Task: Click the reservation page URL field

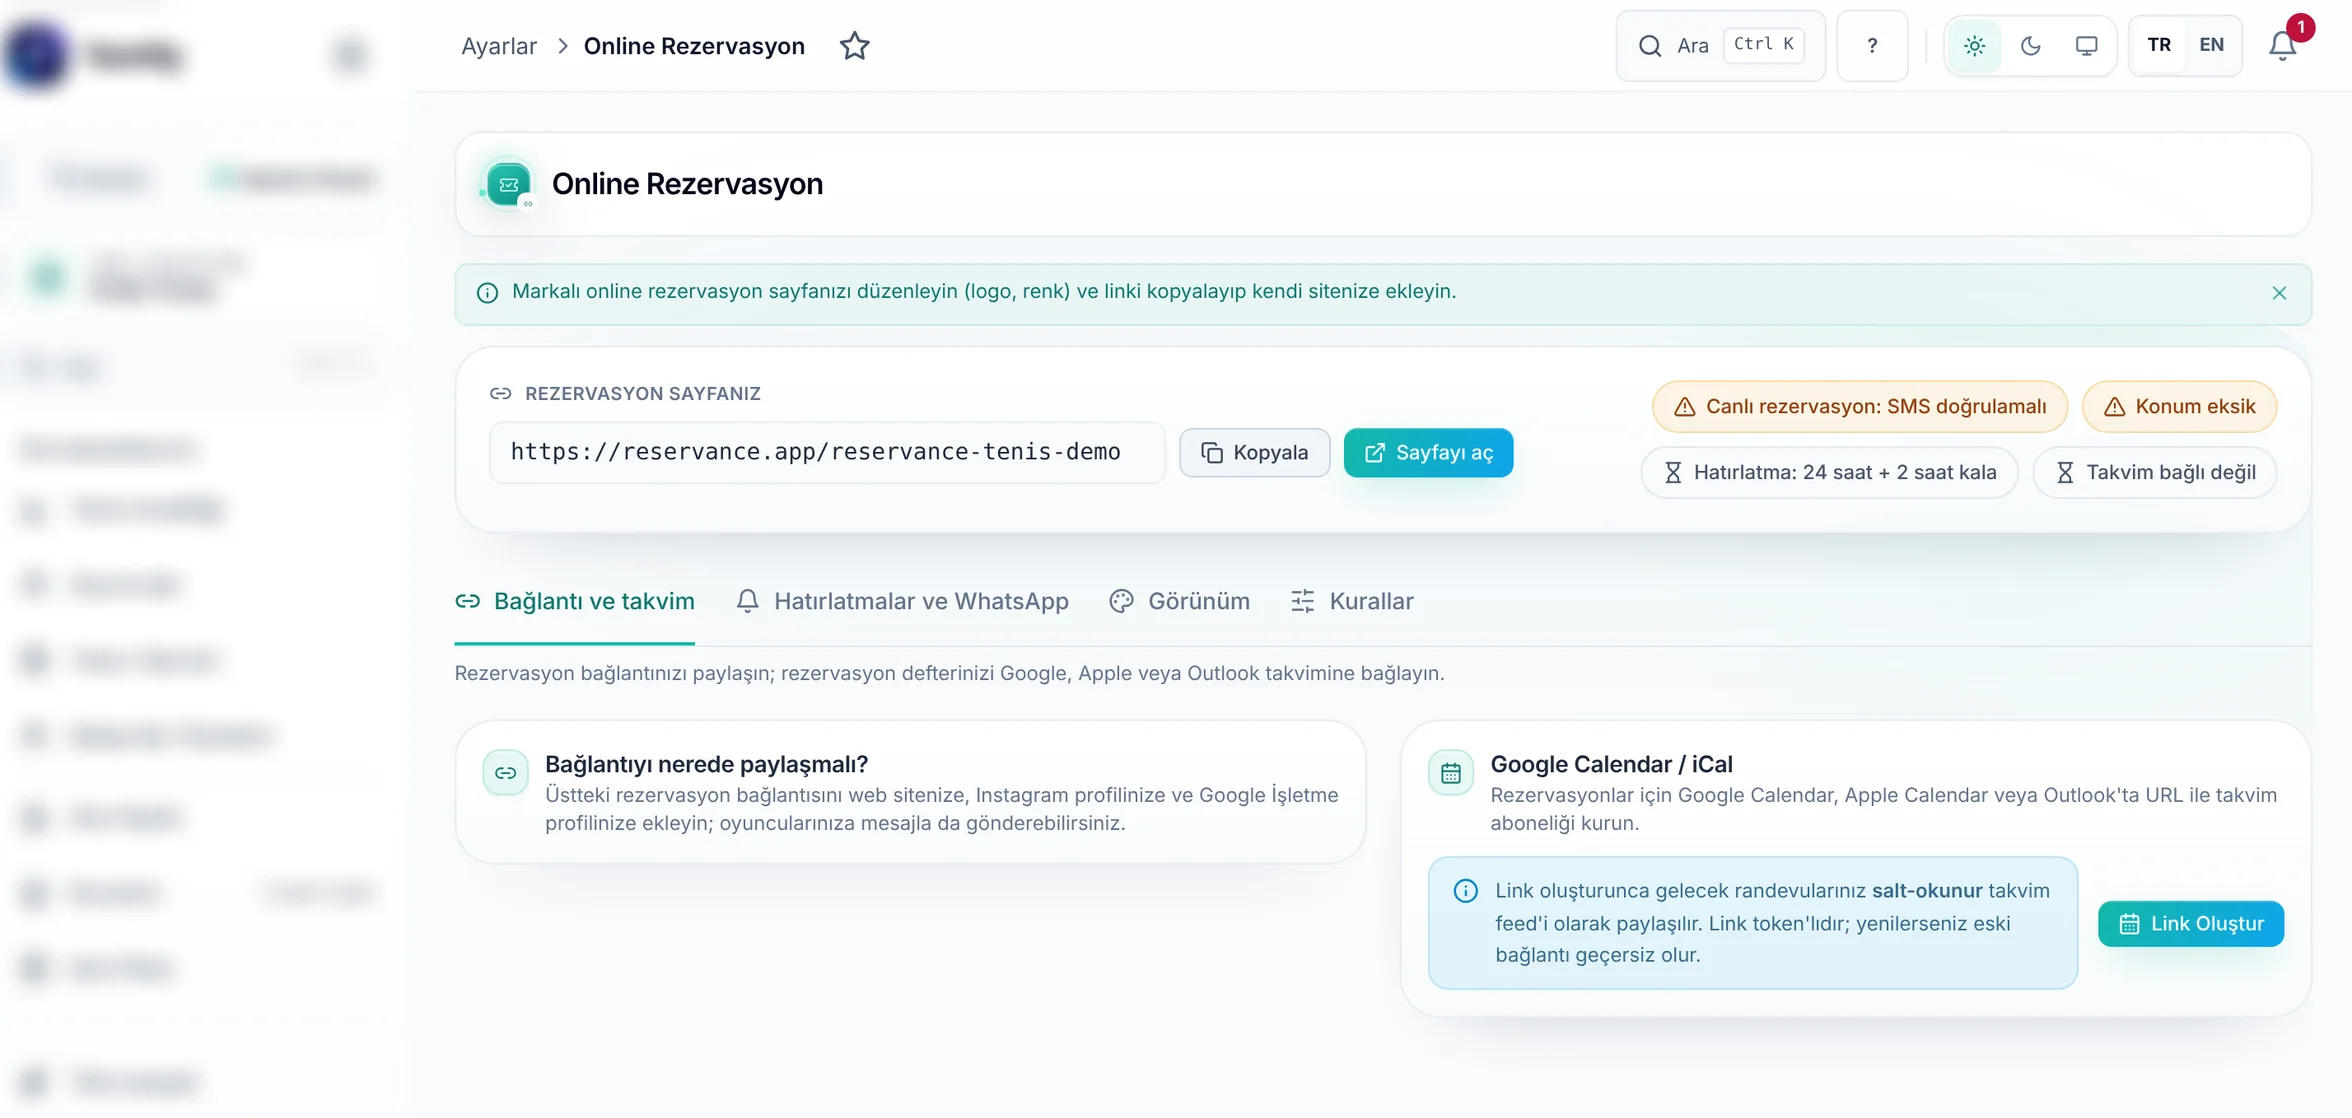Action: pyautogui.click(x=827, y=453)
